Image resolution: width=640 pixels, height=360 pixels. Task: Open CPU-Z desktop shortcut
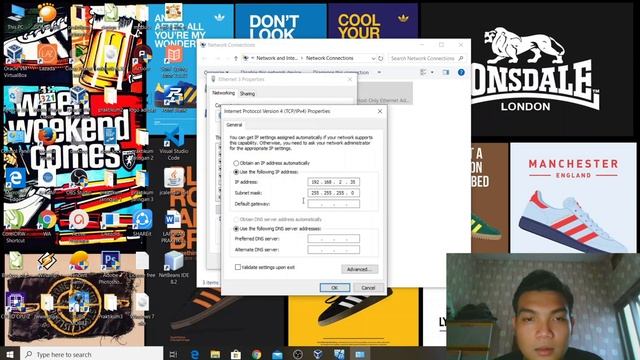coord(15,305)
